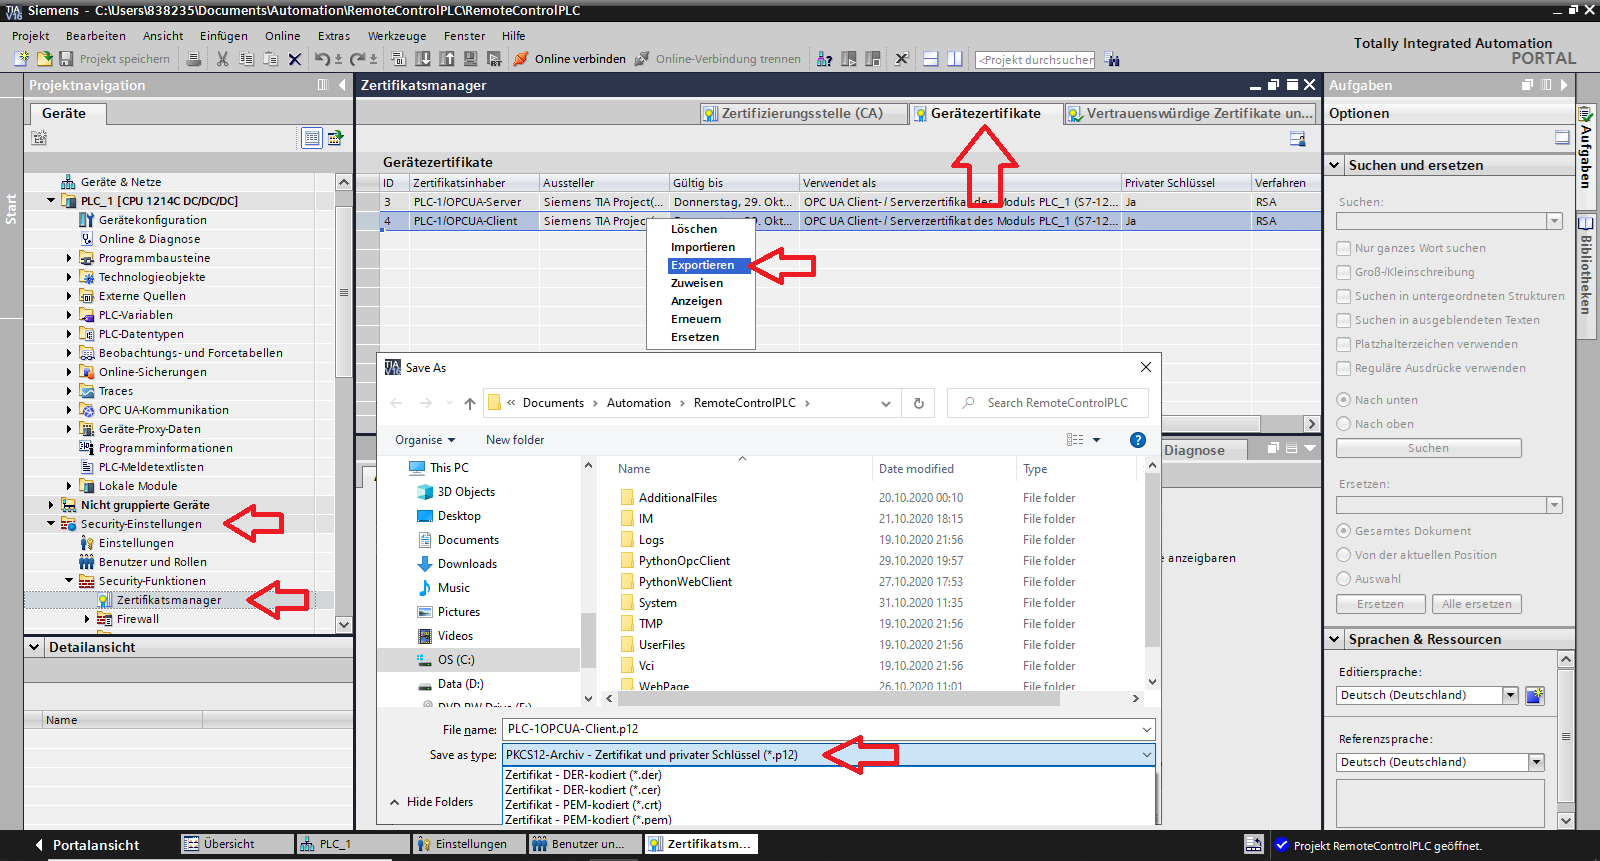Image resolution: width=1600 pixels, height=861 pixels.
Task: Click the new project toolbar icon
Action: 22,59
